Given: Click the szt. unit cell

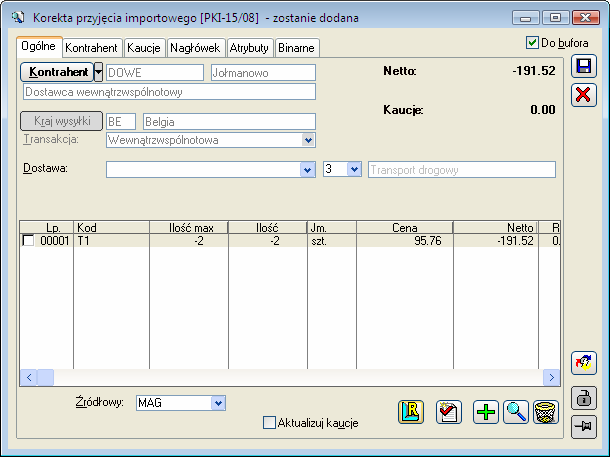Looking at the screenshot, I should [332, 241].
